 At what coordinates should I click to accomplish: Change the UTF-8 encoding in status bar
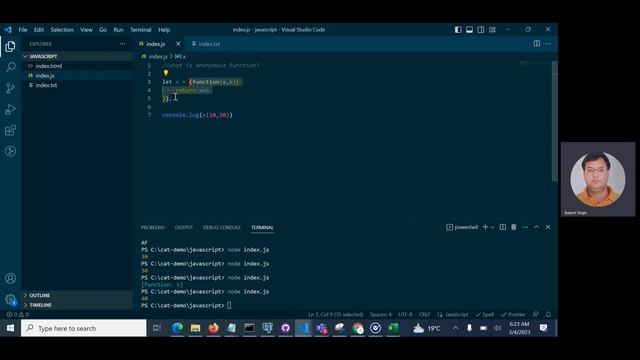pos(405,314)
